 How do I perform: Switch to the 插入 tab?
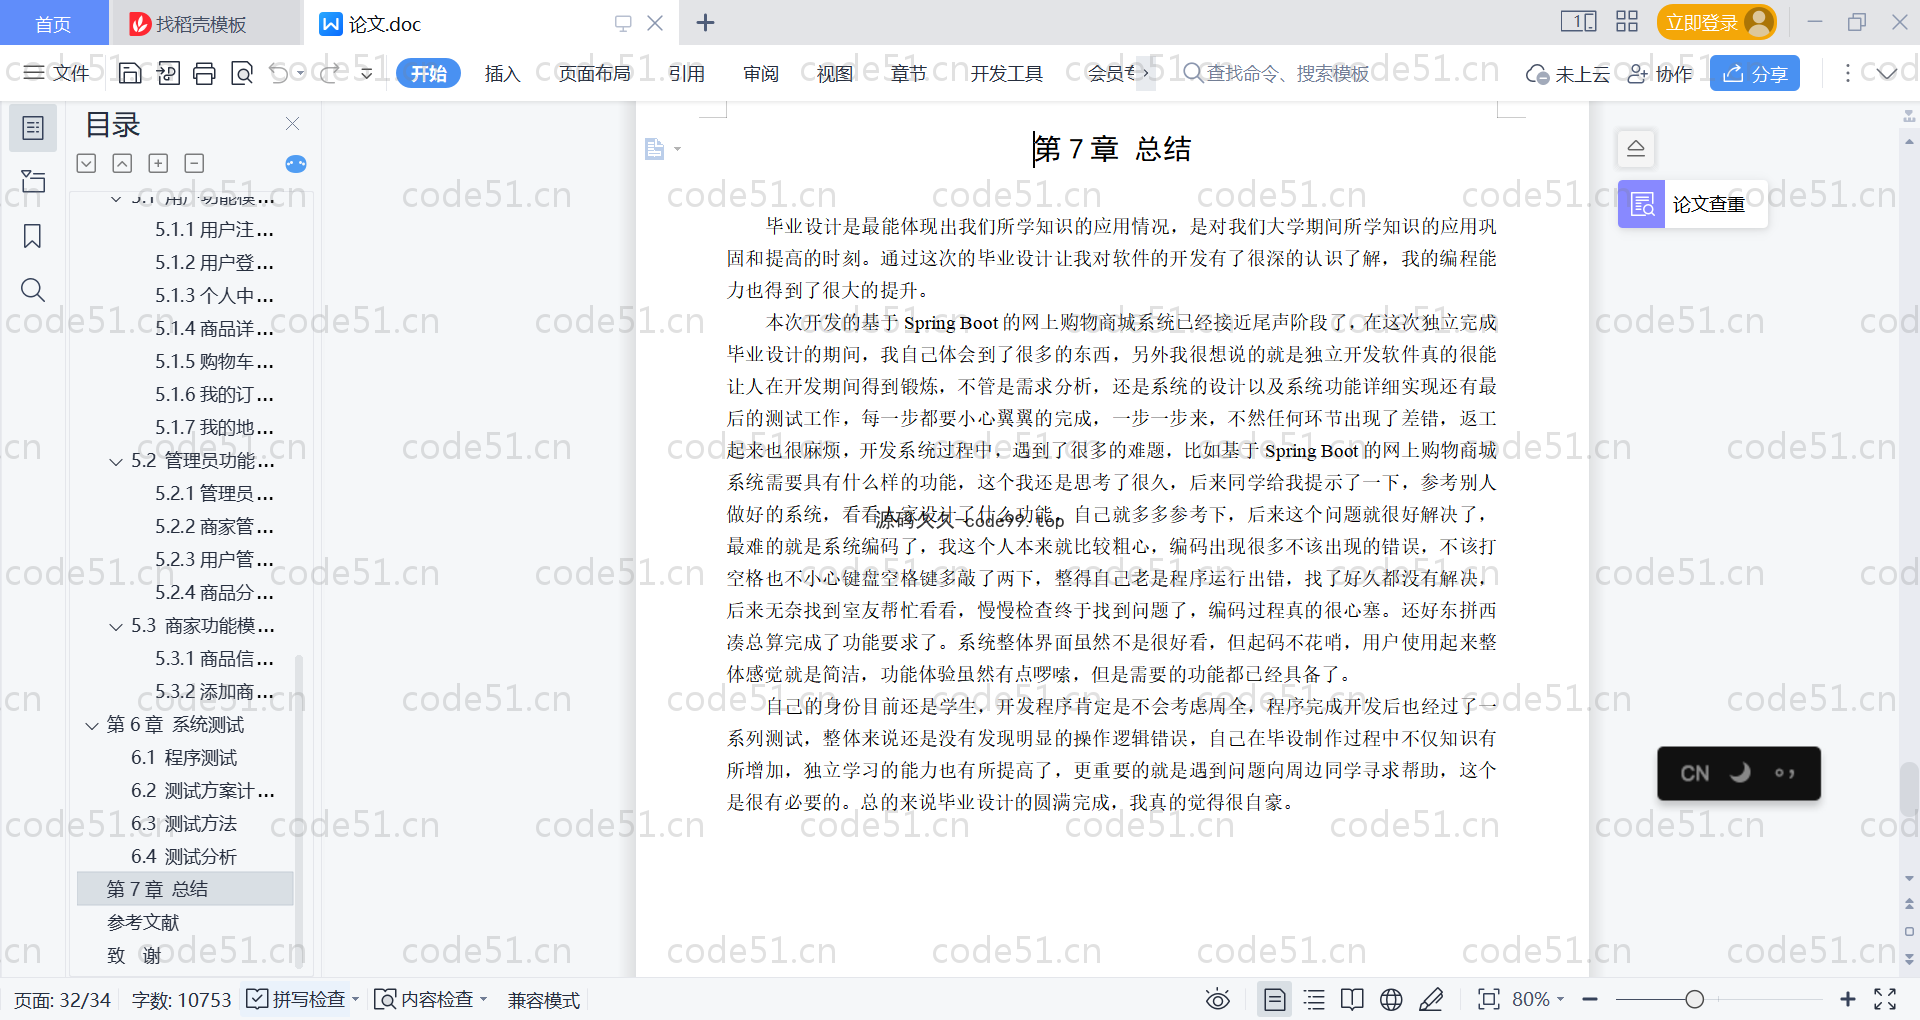[x=502, y=73]
